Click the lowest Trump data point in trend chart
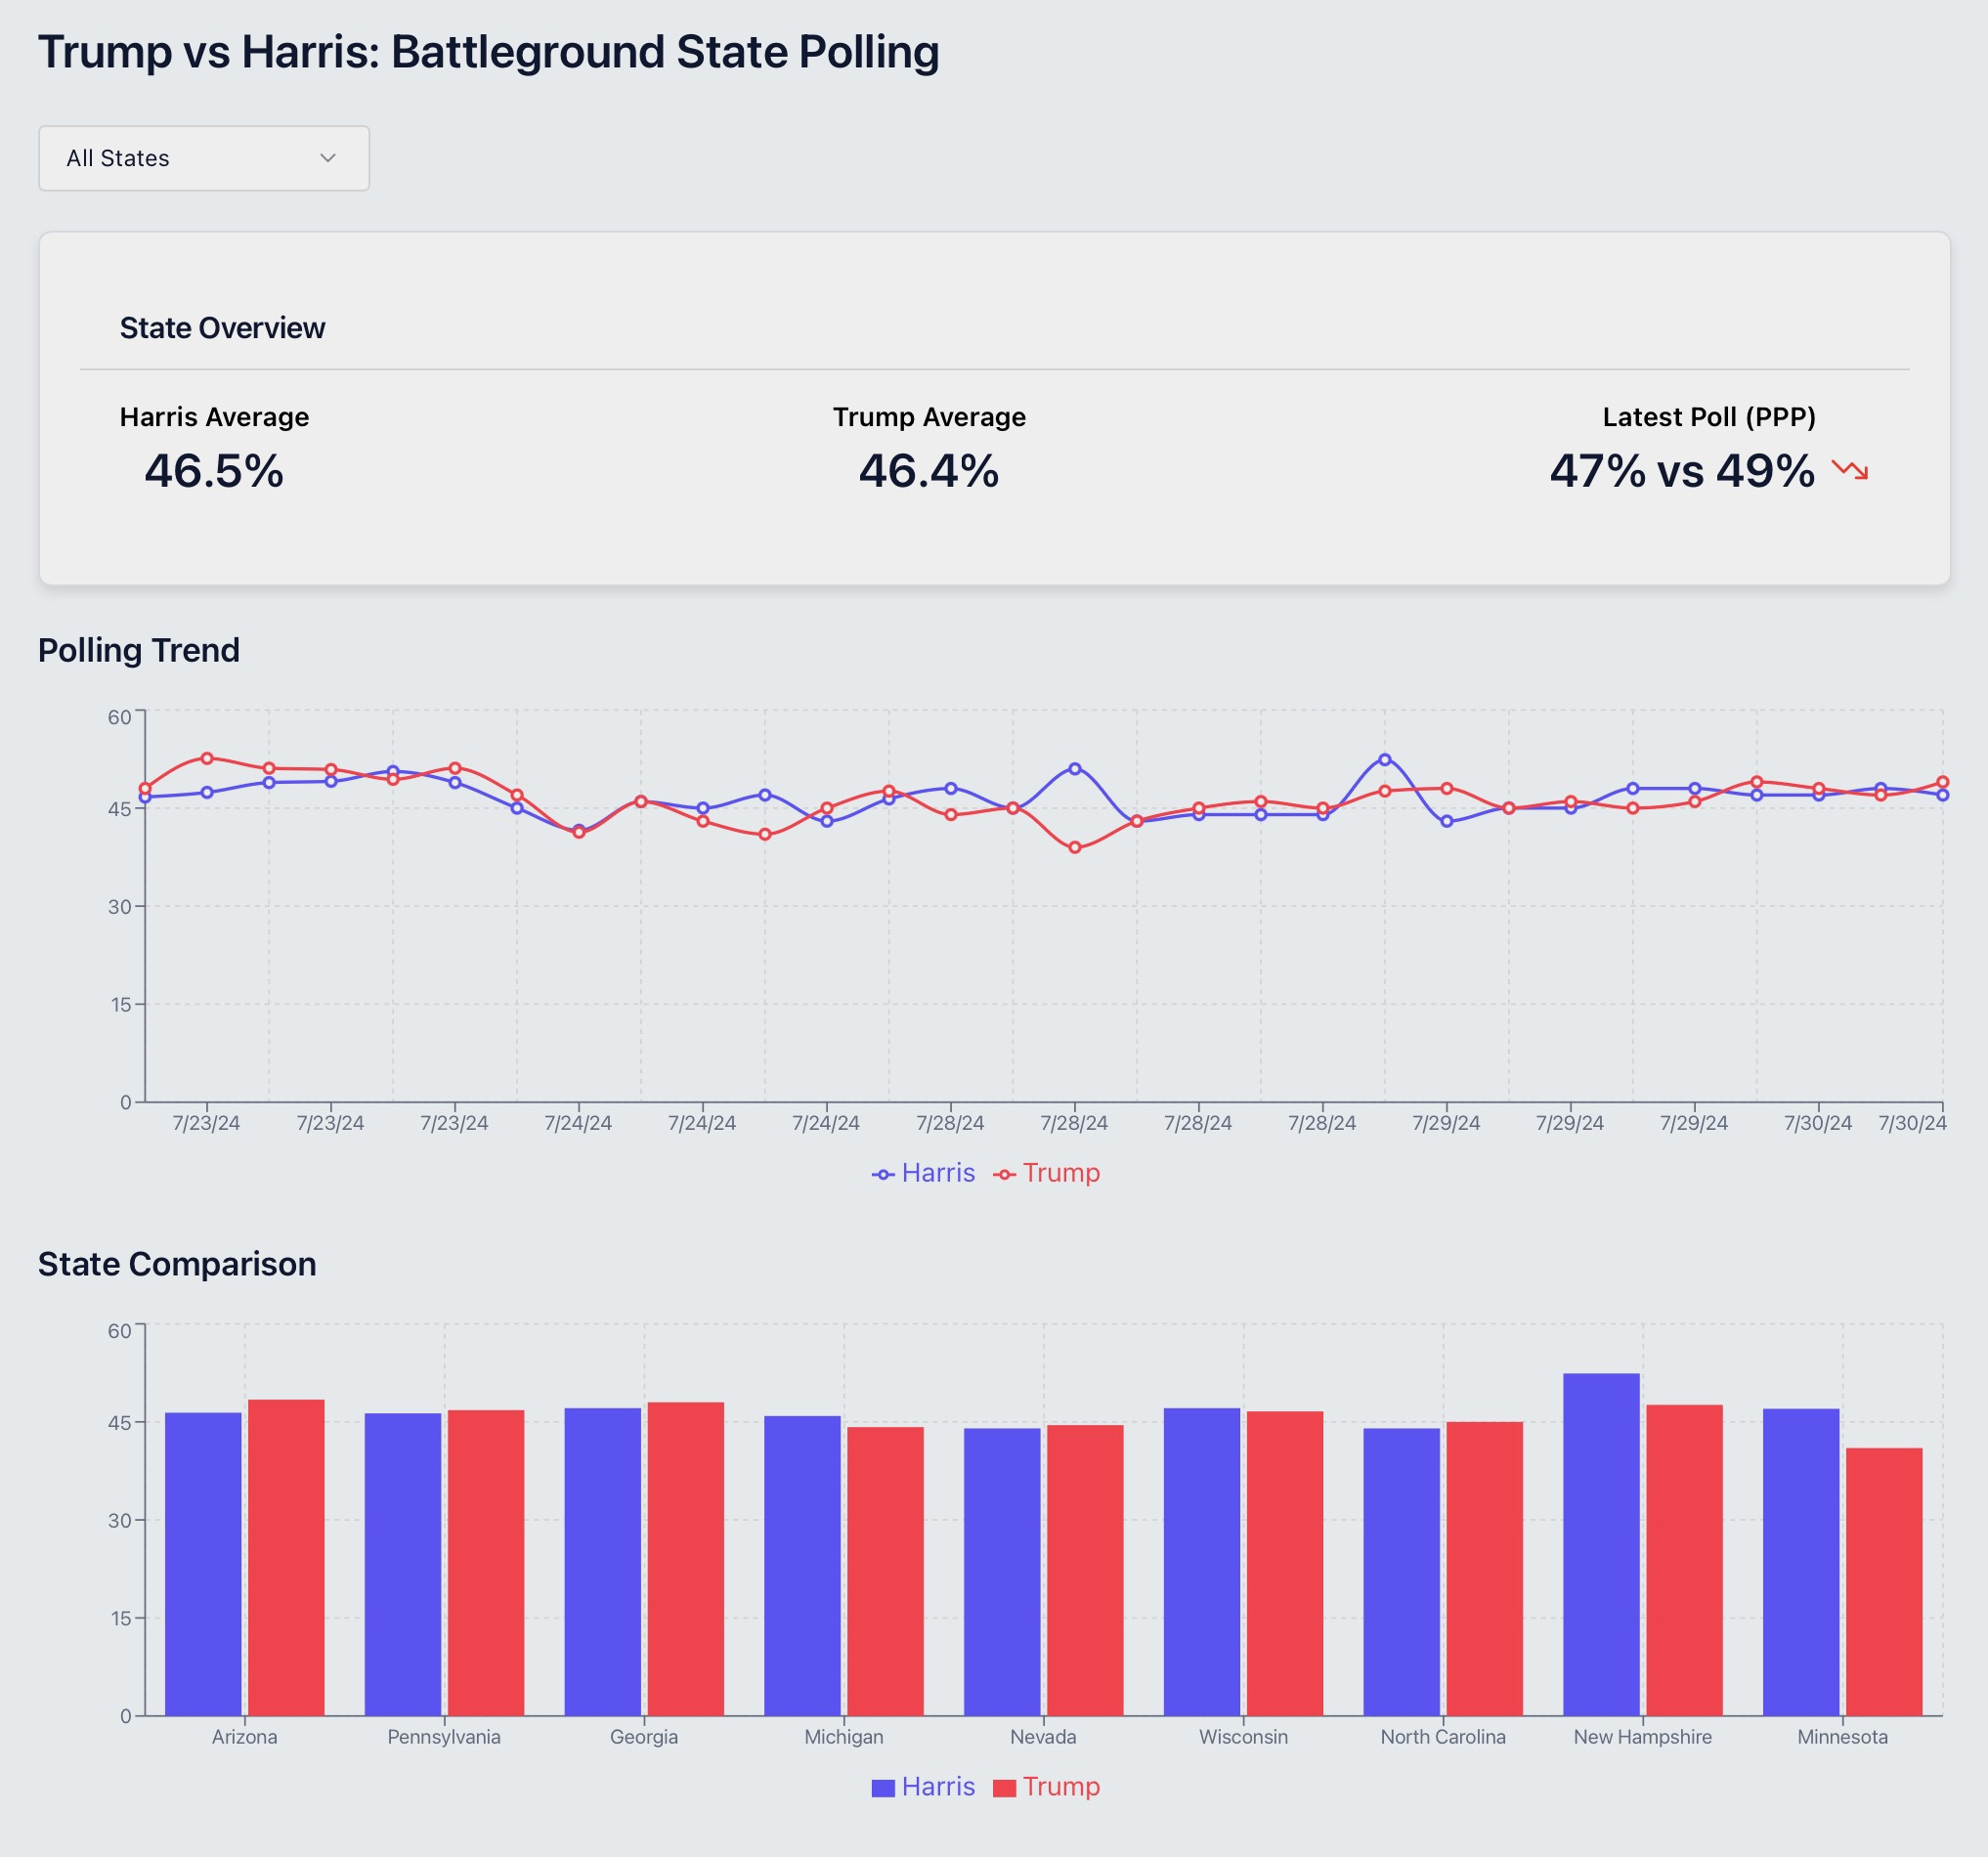 (1075, 848)
